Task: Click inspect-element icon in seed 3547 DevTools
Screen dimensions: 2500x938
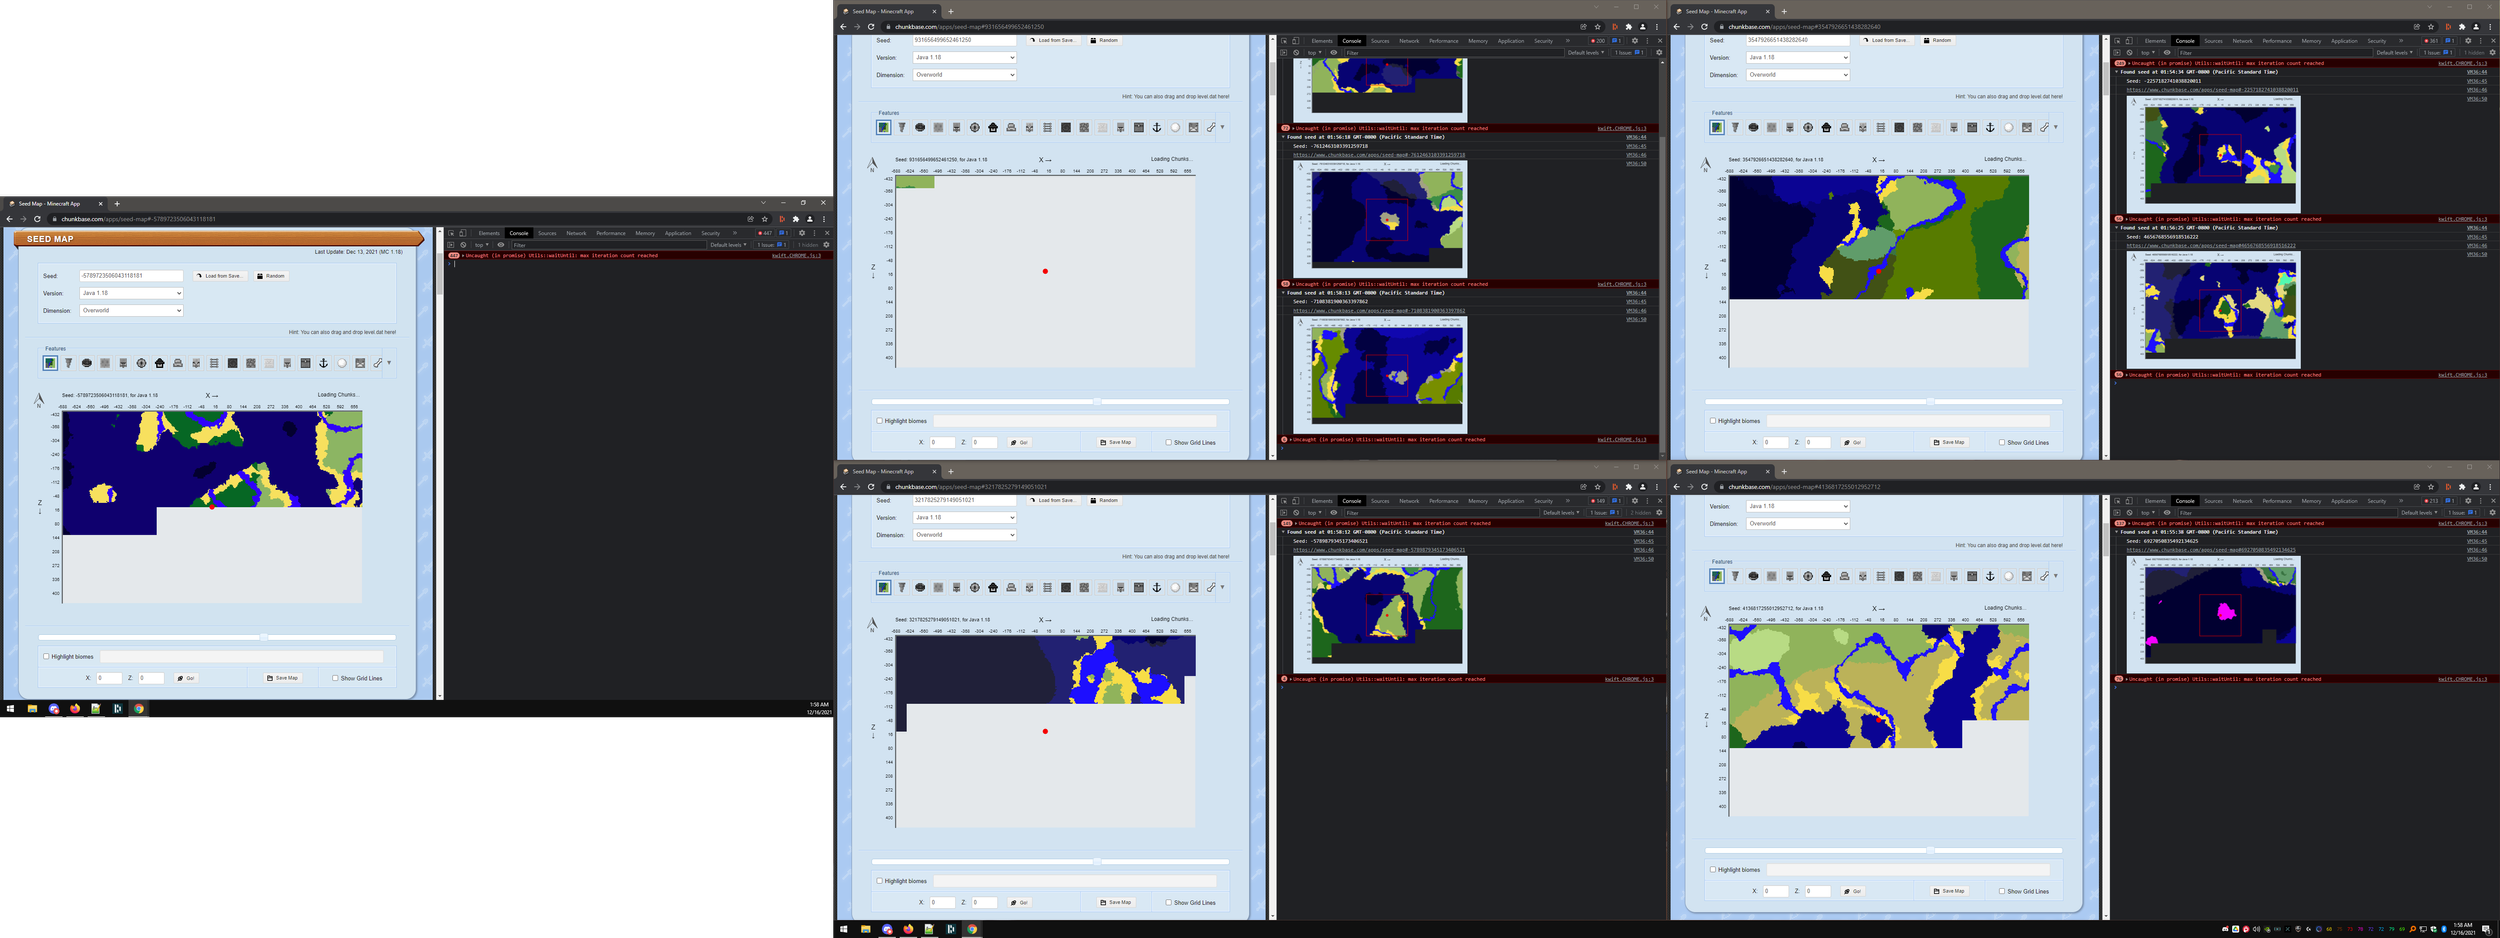Action: [x=2118, y=41]
